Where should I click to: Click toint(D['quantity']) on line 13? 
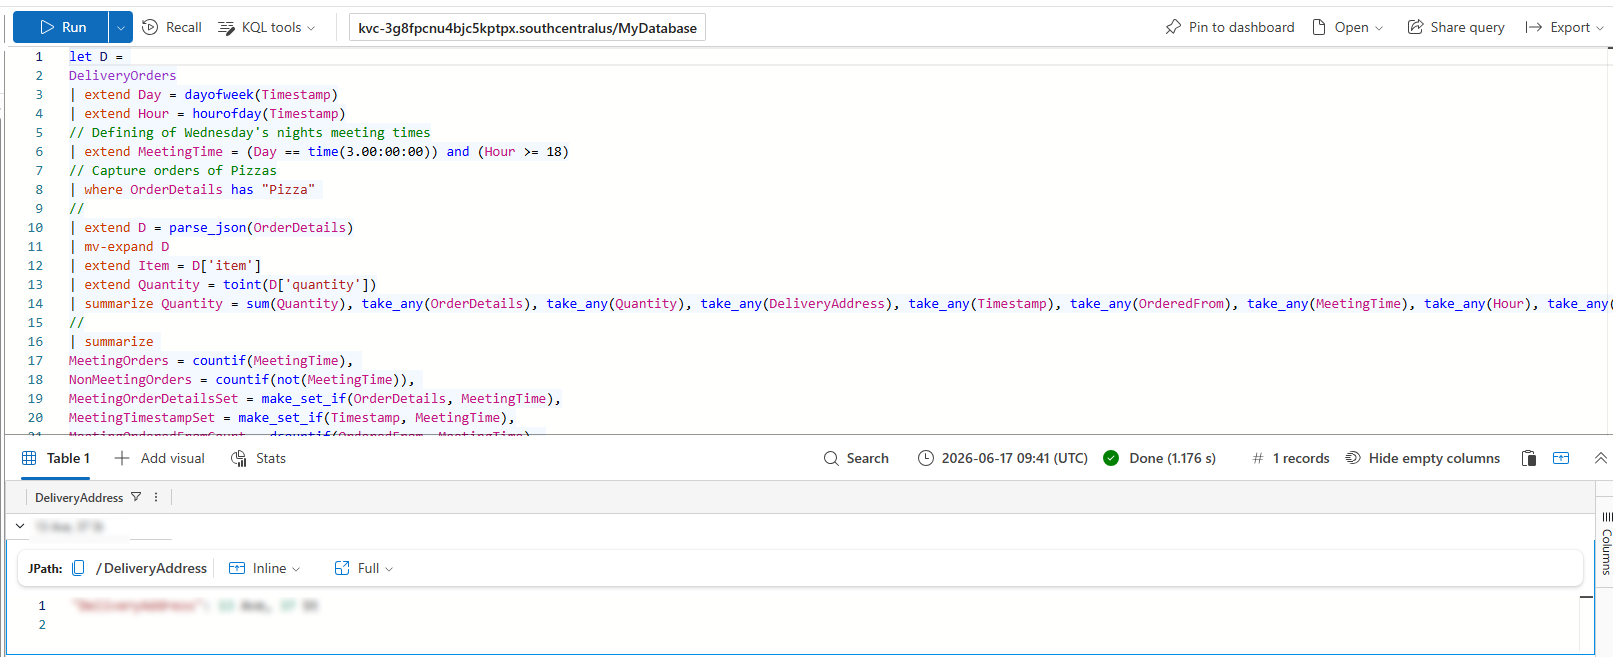pos(300,285)
